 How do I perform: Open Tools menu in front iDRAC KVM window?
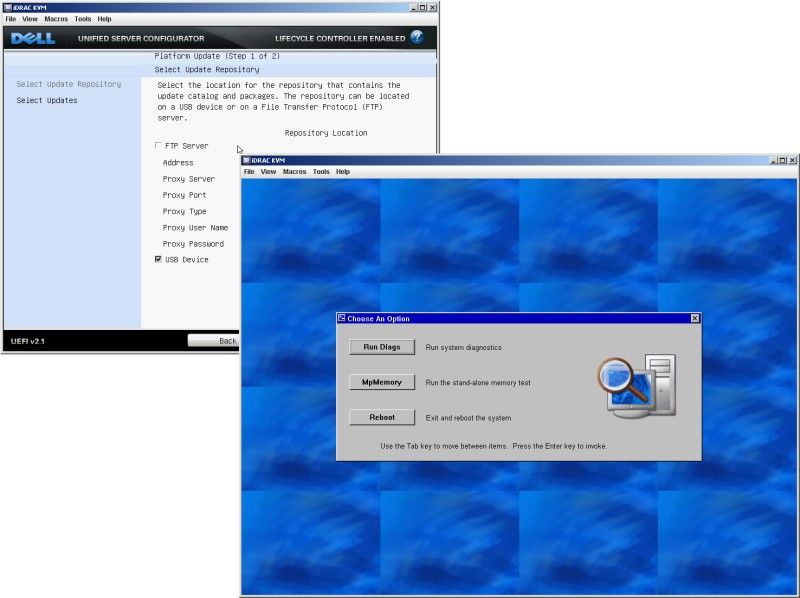tap(321, 172)
